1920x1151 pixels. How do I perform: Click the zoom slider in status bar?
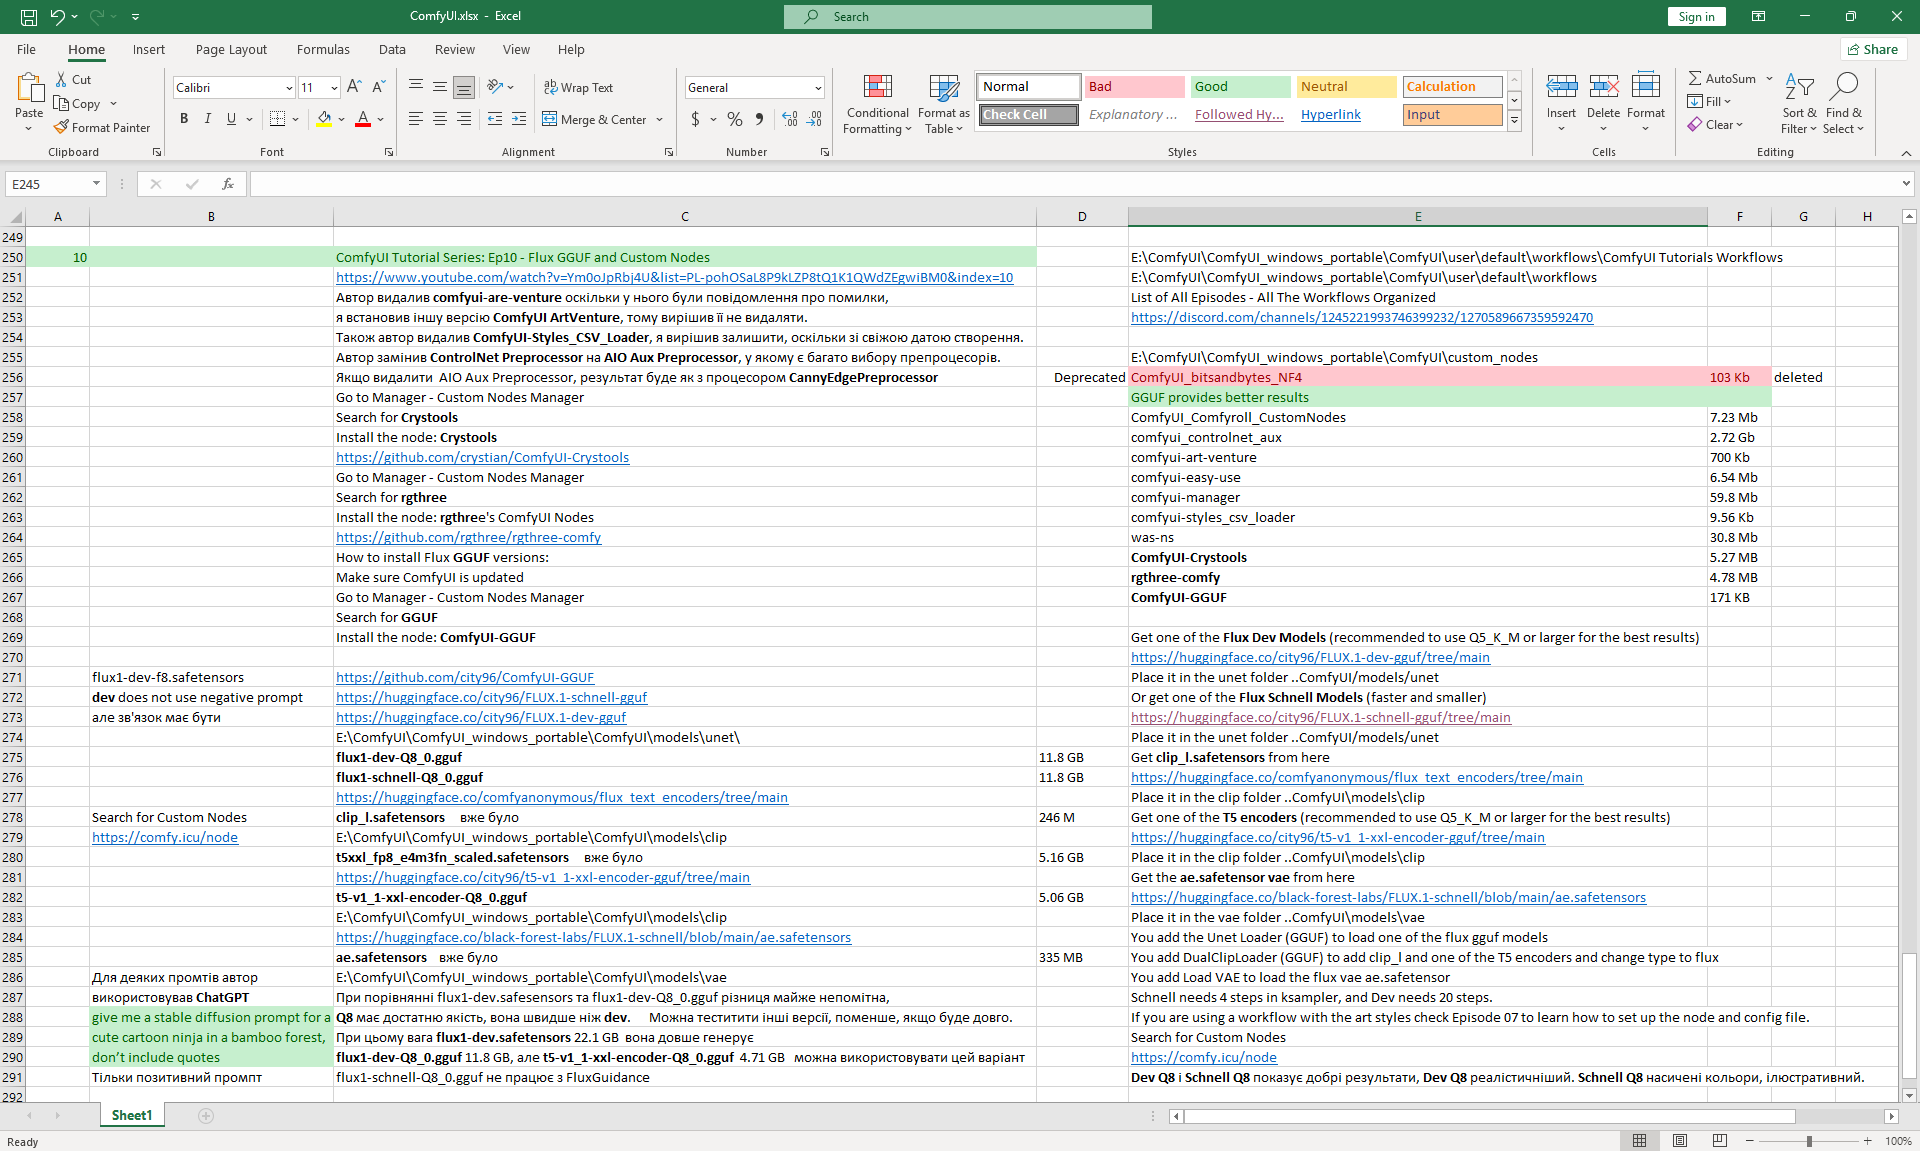click(1809, 1141)
